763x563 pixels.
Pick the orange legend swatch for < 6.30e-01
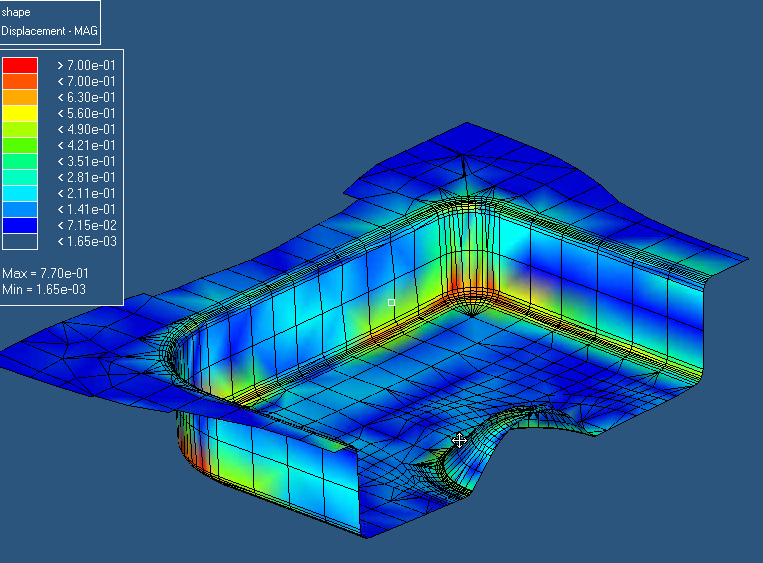(20, 97)
